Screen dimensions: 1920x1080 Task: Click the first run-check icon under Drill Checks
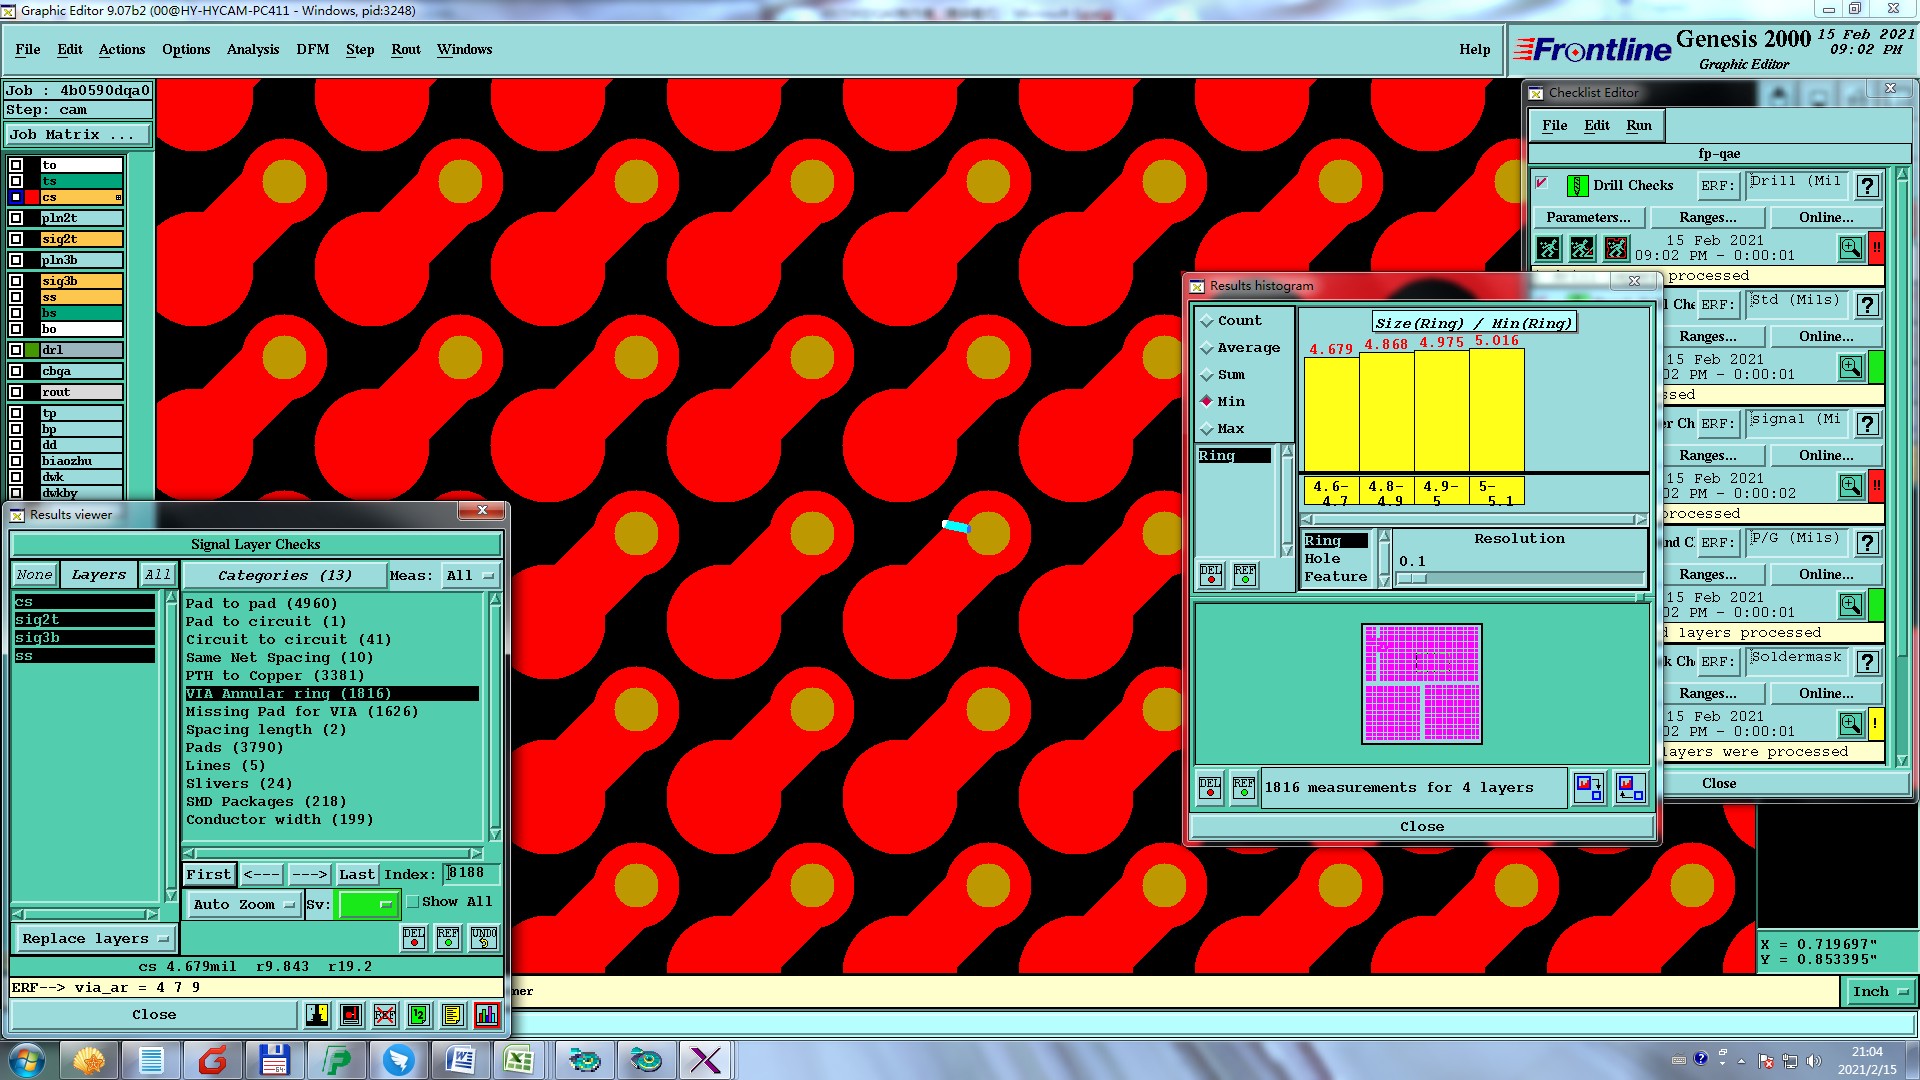1548,248
